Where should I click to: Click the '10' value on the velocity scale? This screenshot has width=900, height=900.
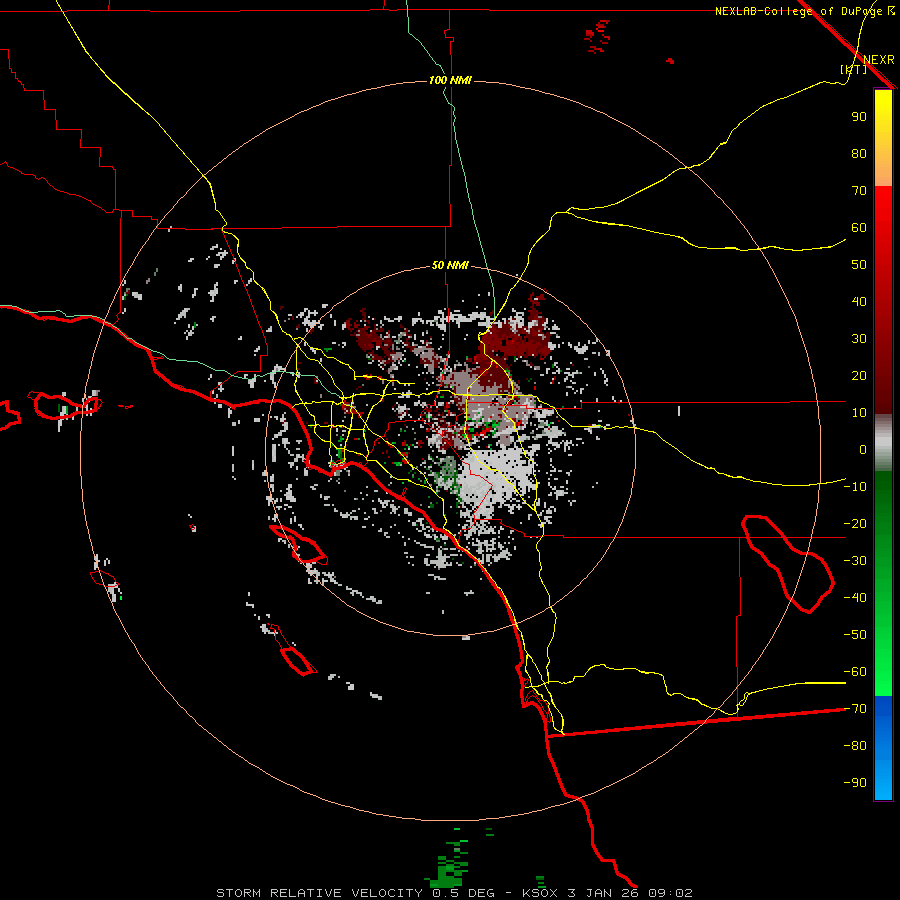click(859, 413)
